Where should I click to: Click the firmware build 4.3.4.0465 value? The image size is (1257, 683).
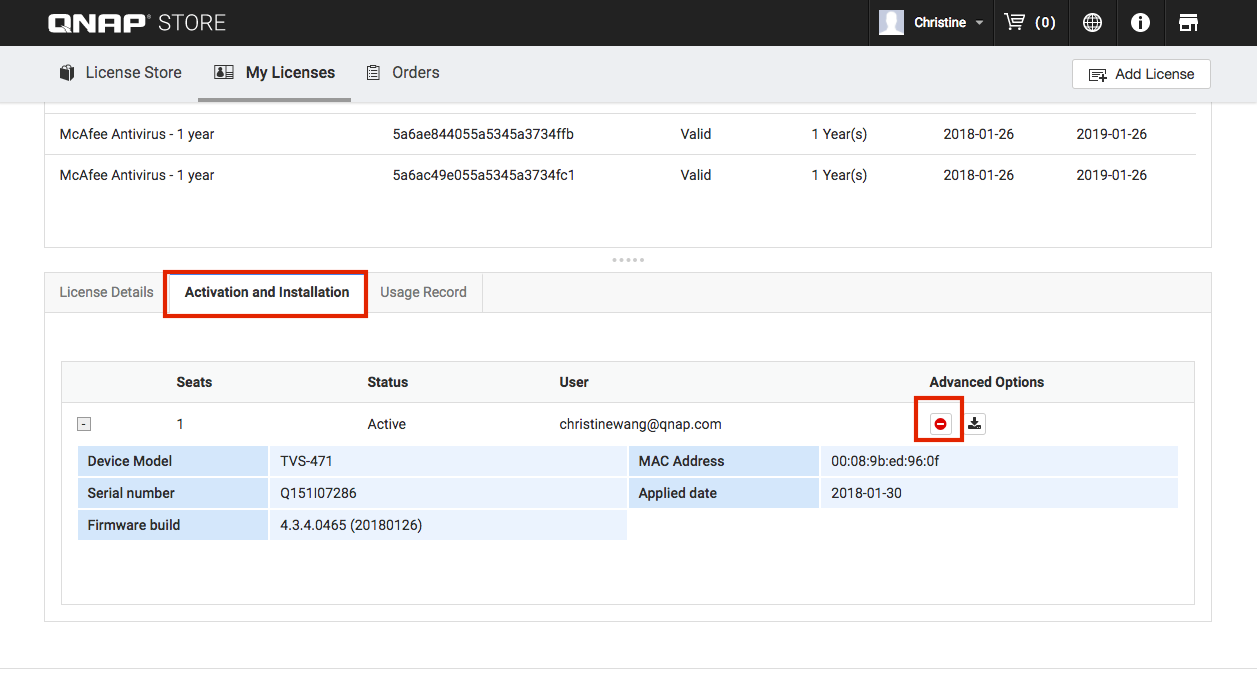[351, 525]
